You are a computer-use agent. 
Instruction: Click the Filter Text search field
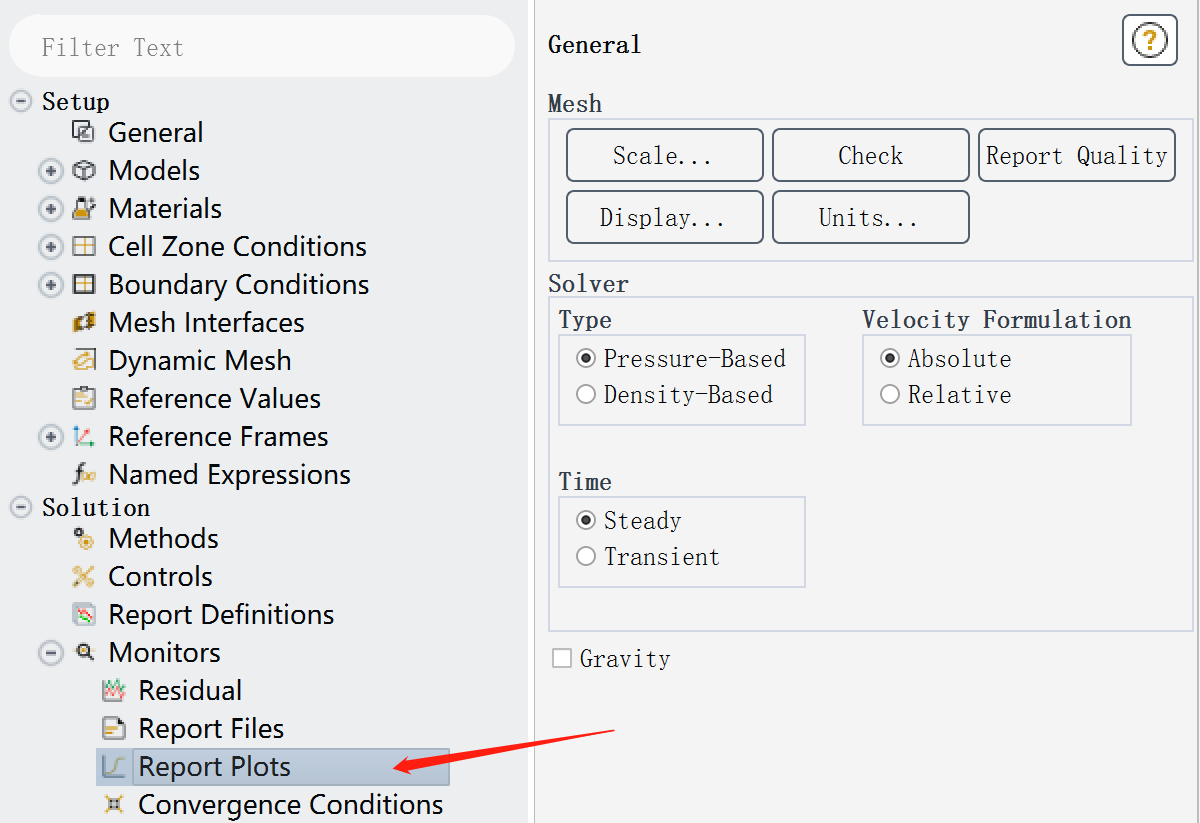click(x=262, y=47)
